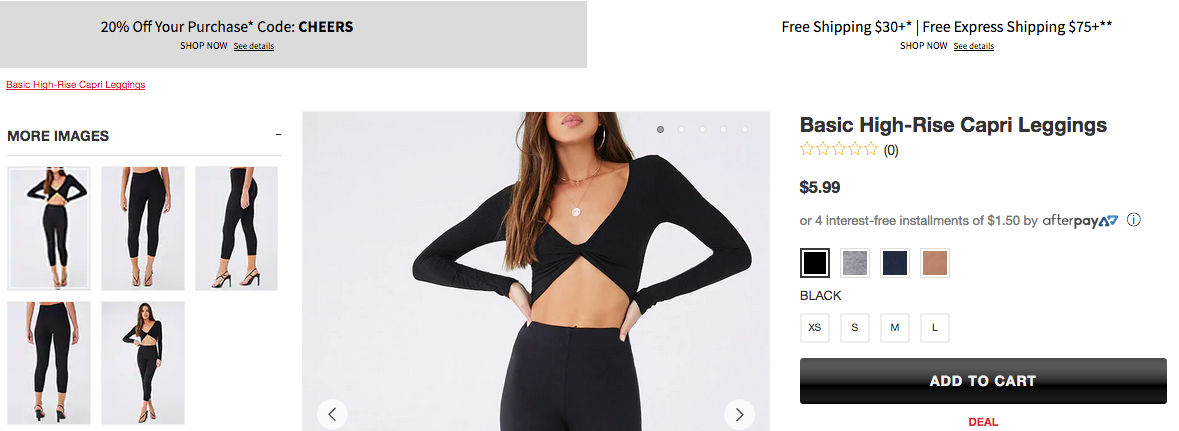Select the first carousel dot indicator
Viewport: 1179px width, 431px height.
660,129
